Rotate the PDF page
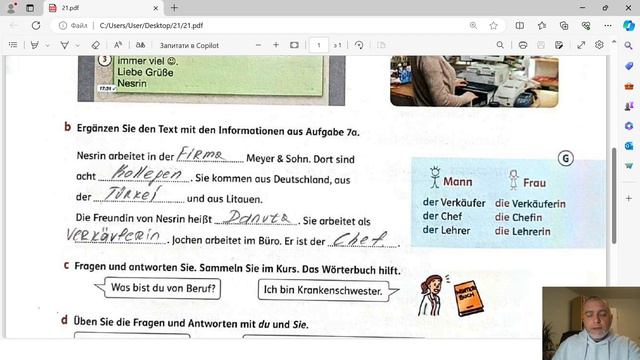640x360 pixels. coord(359,45)
